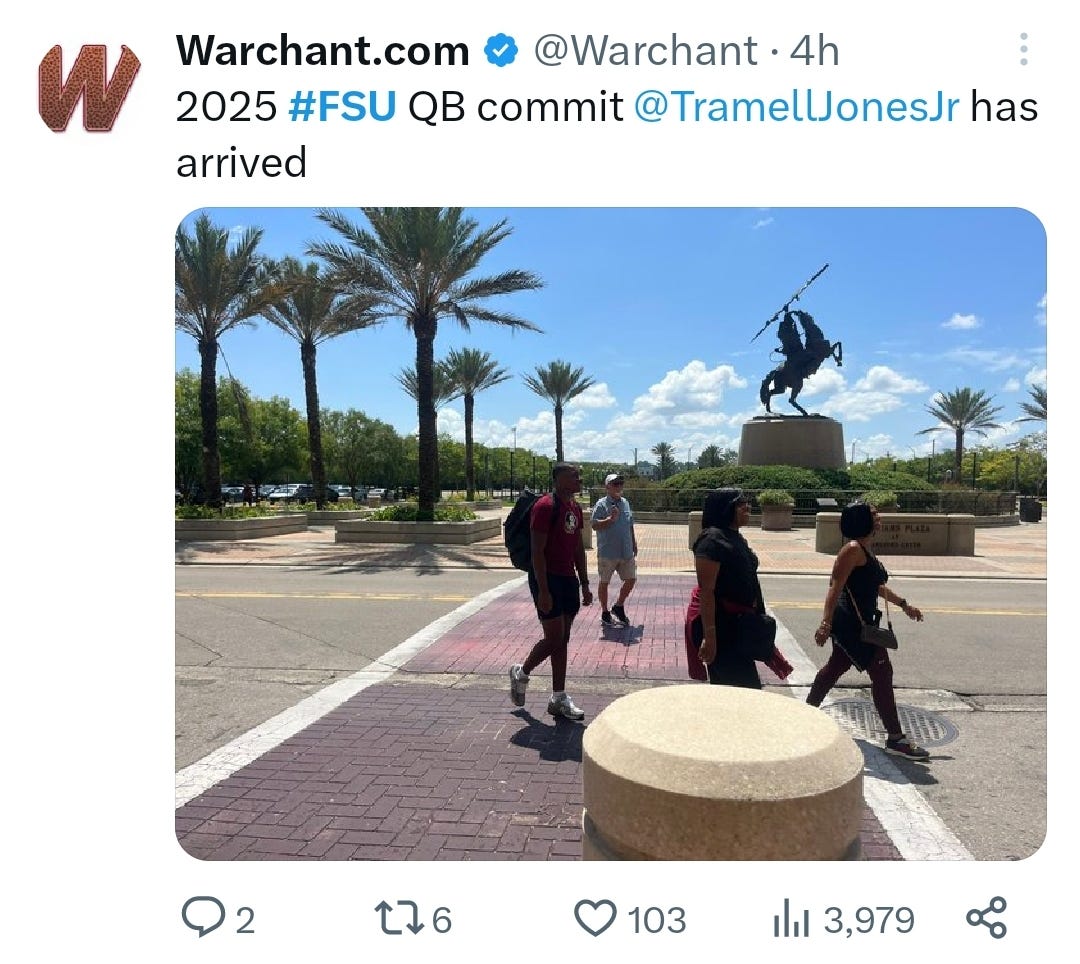Open the attached campus statue photo
Screen dimensions: 1080x964
(611, 534)
